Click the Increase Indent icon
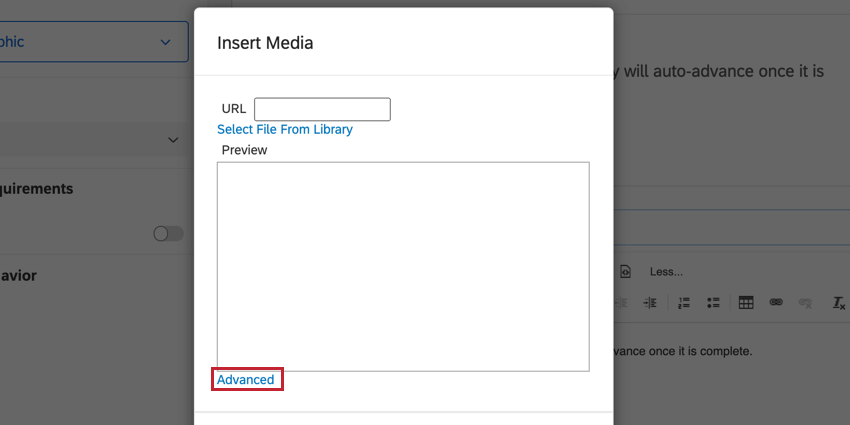 pyautogui.click(x=650, y=303)
